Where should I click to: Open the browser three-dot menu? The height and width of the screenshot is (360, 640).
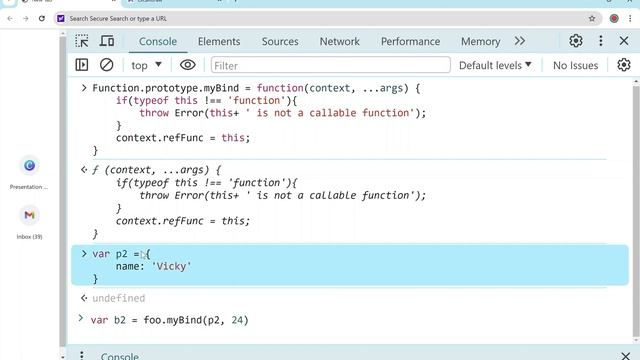(x=630, y=18)
